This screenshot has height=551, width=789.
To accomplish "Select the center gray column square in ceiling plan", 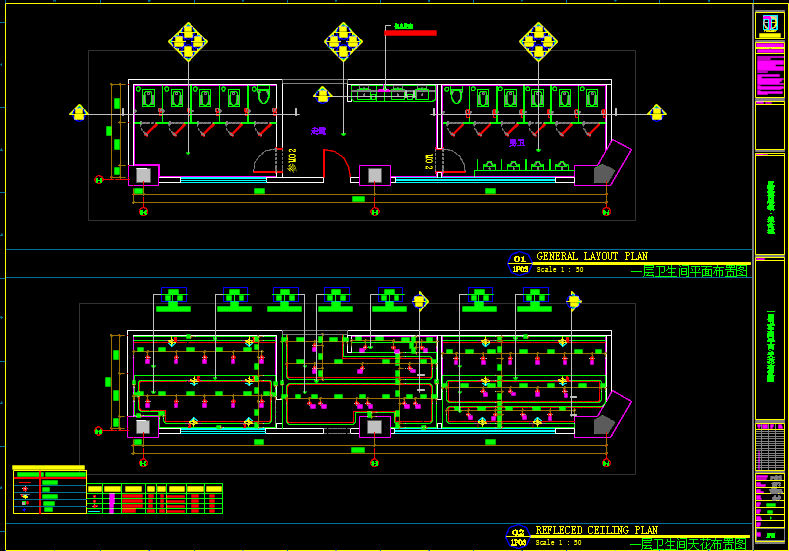I will (x=374, y=427).
